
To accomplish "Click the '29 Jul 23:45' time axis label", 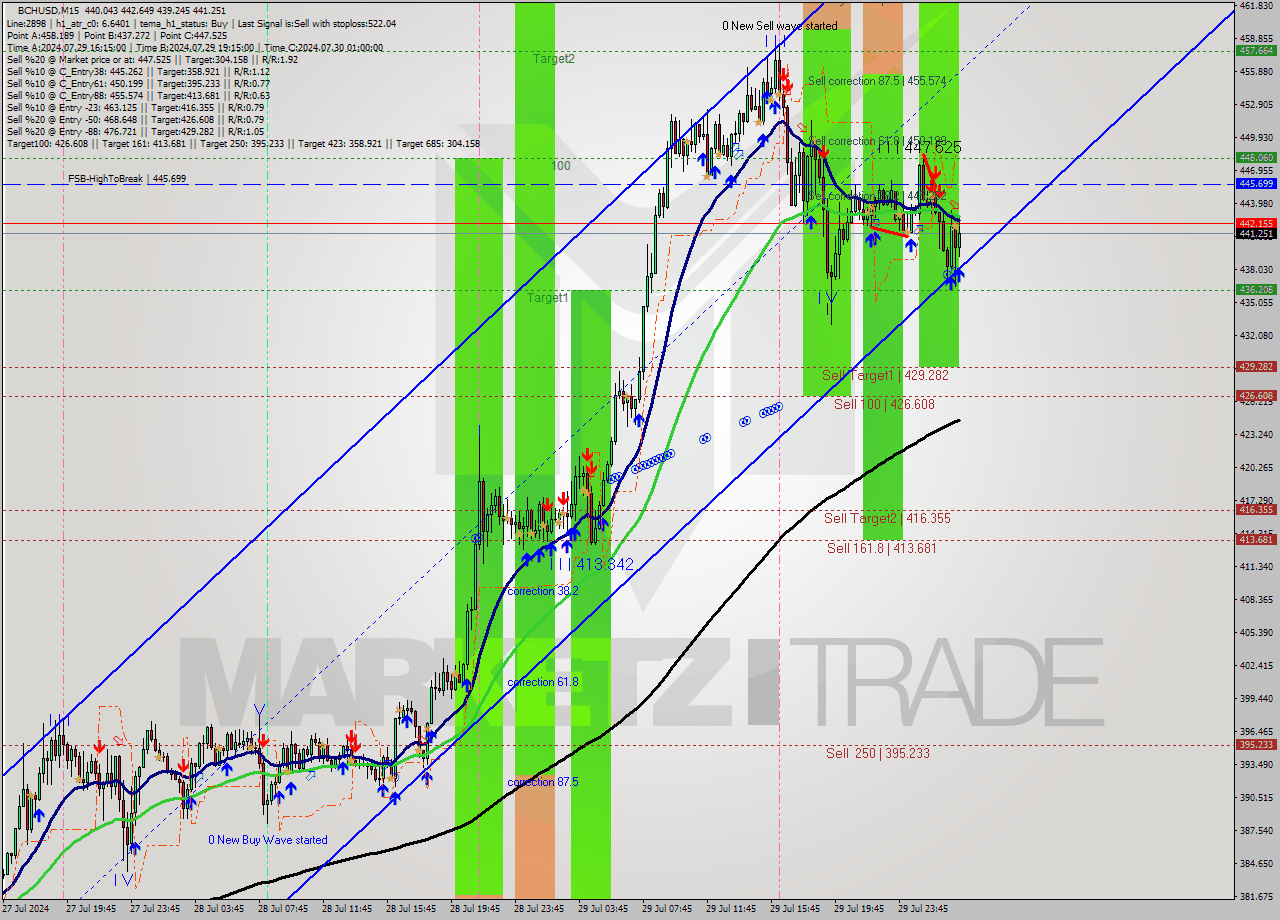I will (x=923, y=910).
